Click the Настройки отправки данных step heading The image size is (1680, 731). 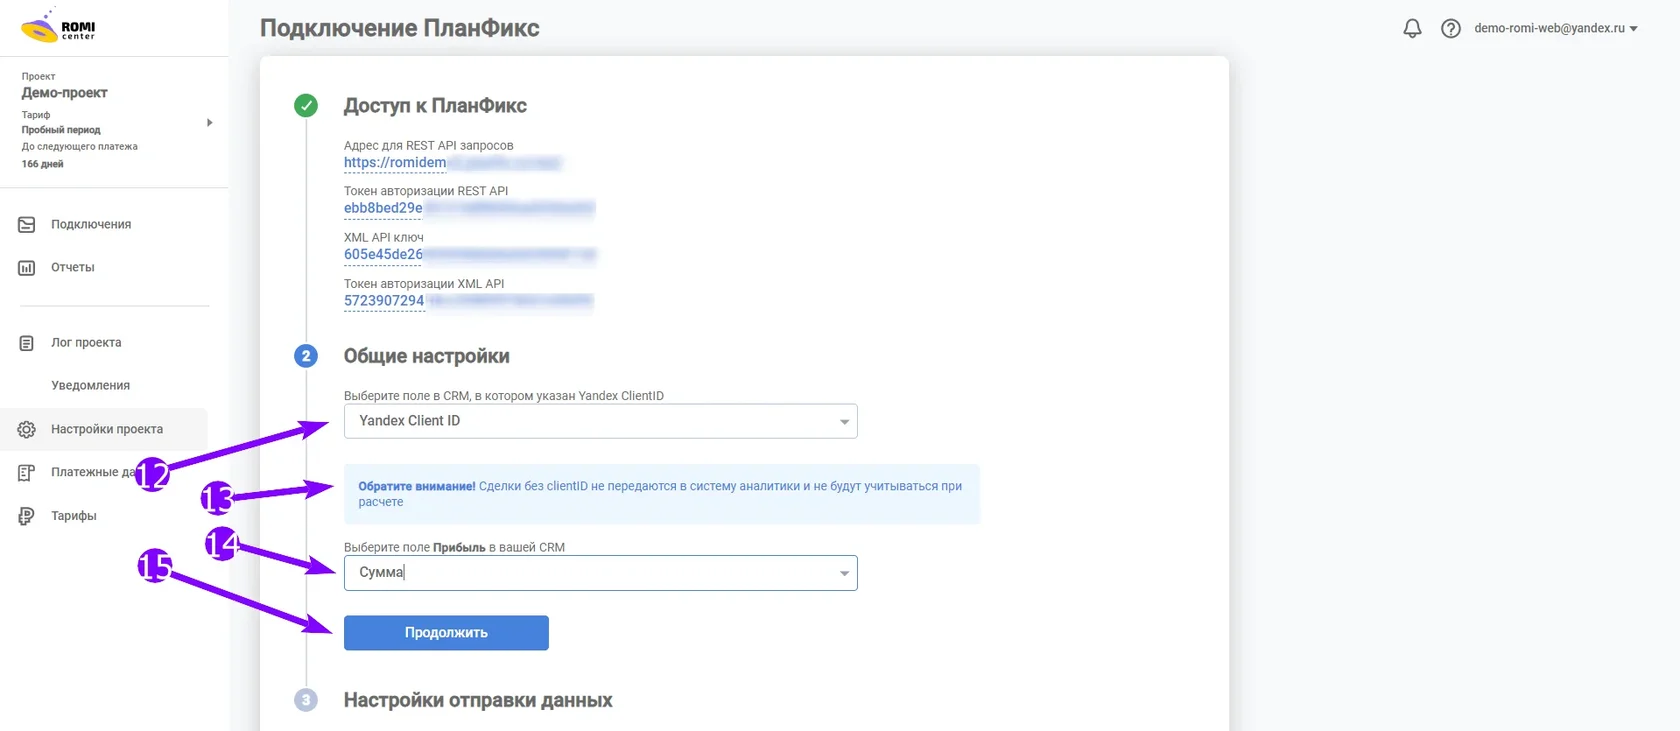tap(478, 700)
